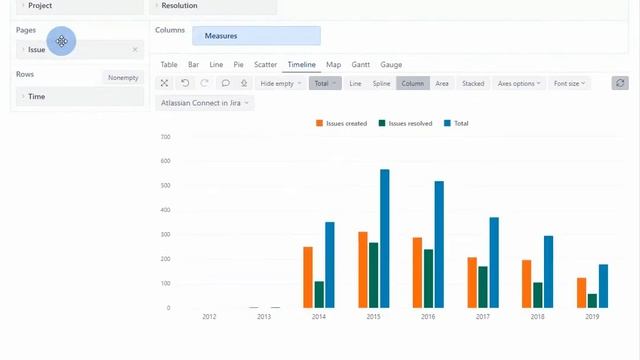The width and height of the screenshot is (640, 360).
Task: Switch to the Gantt chart tab
Action: [360, 64]
